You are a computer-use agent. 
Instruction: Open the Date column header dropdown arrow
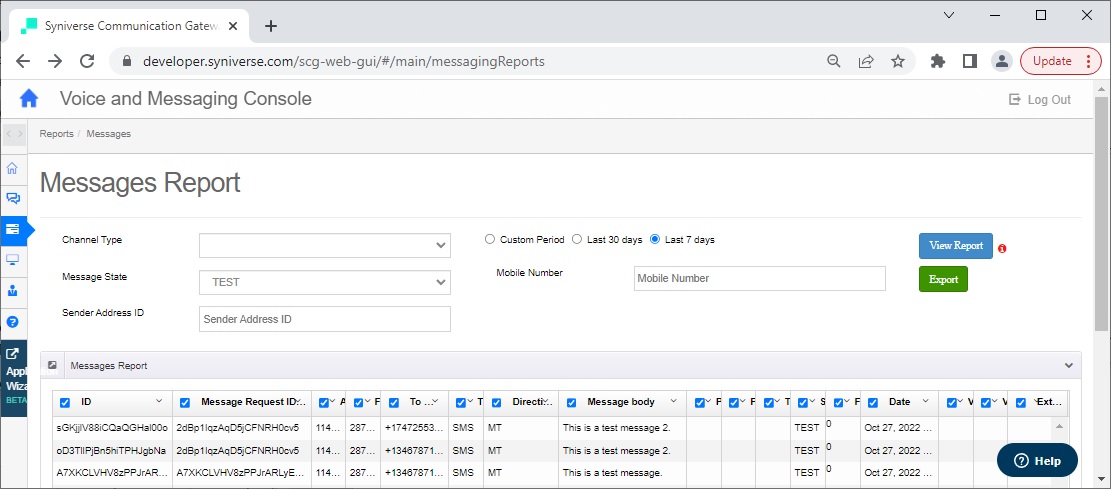click(925, 401)
